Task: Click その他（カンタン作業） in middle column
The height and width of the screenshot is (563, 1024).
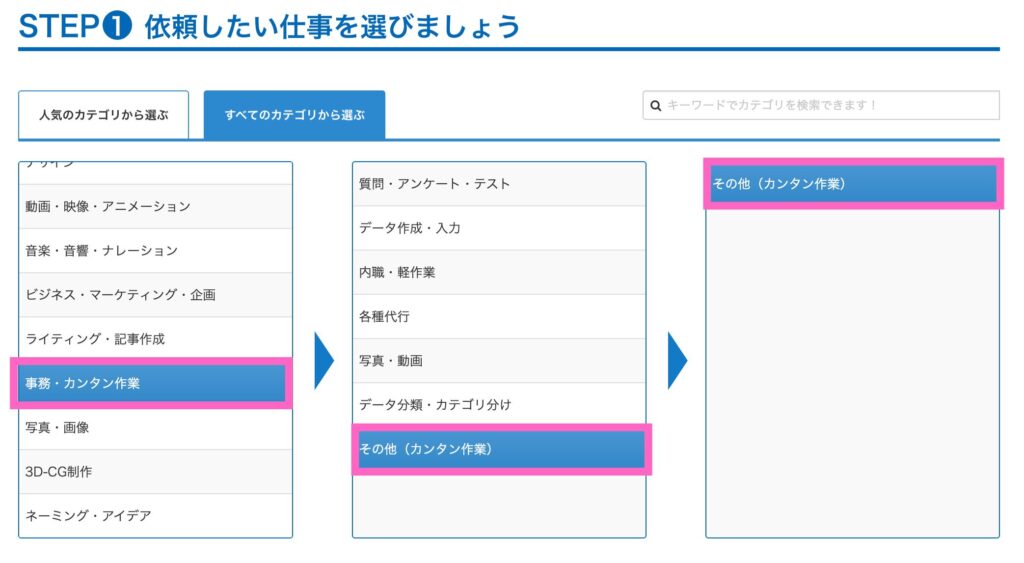Action: (x=498, y=449)
